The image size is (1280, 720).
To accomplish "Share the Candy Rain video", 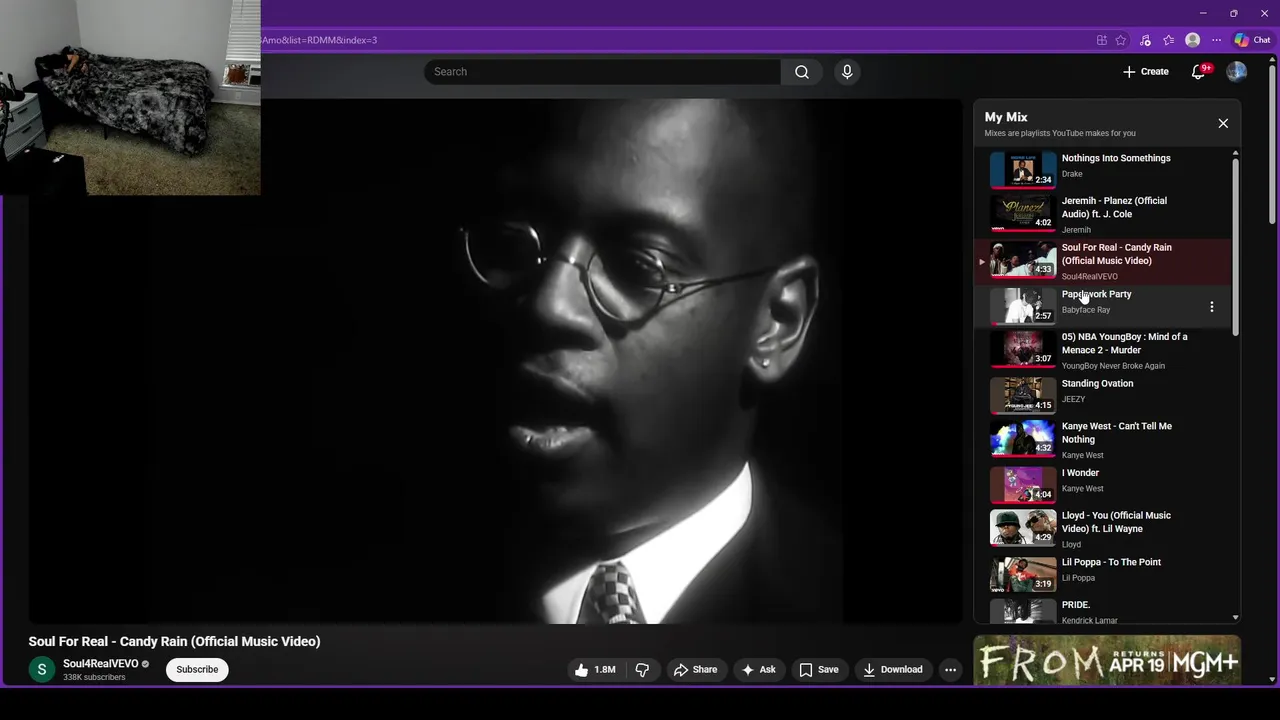I will 695,670.
